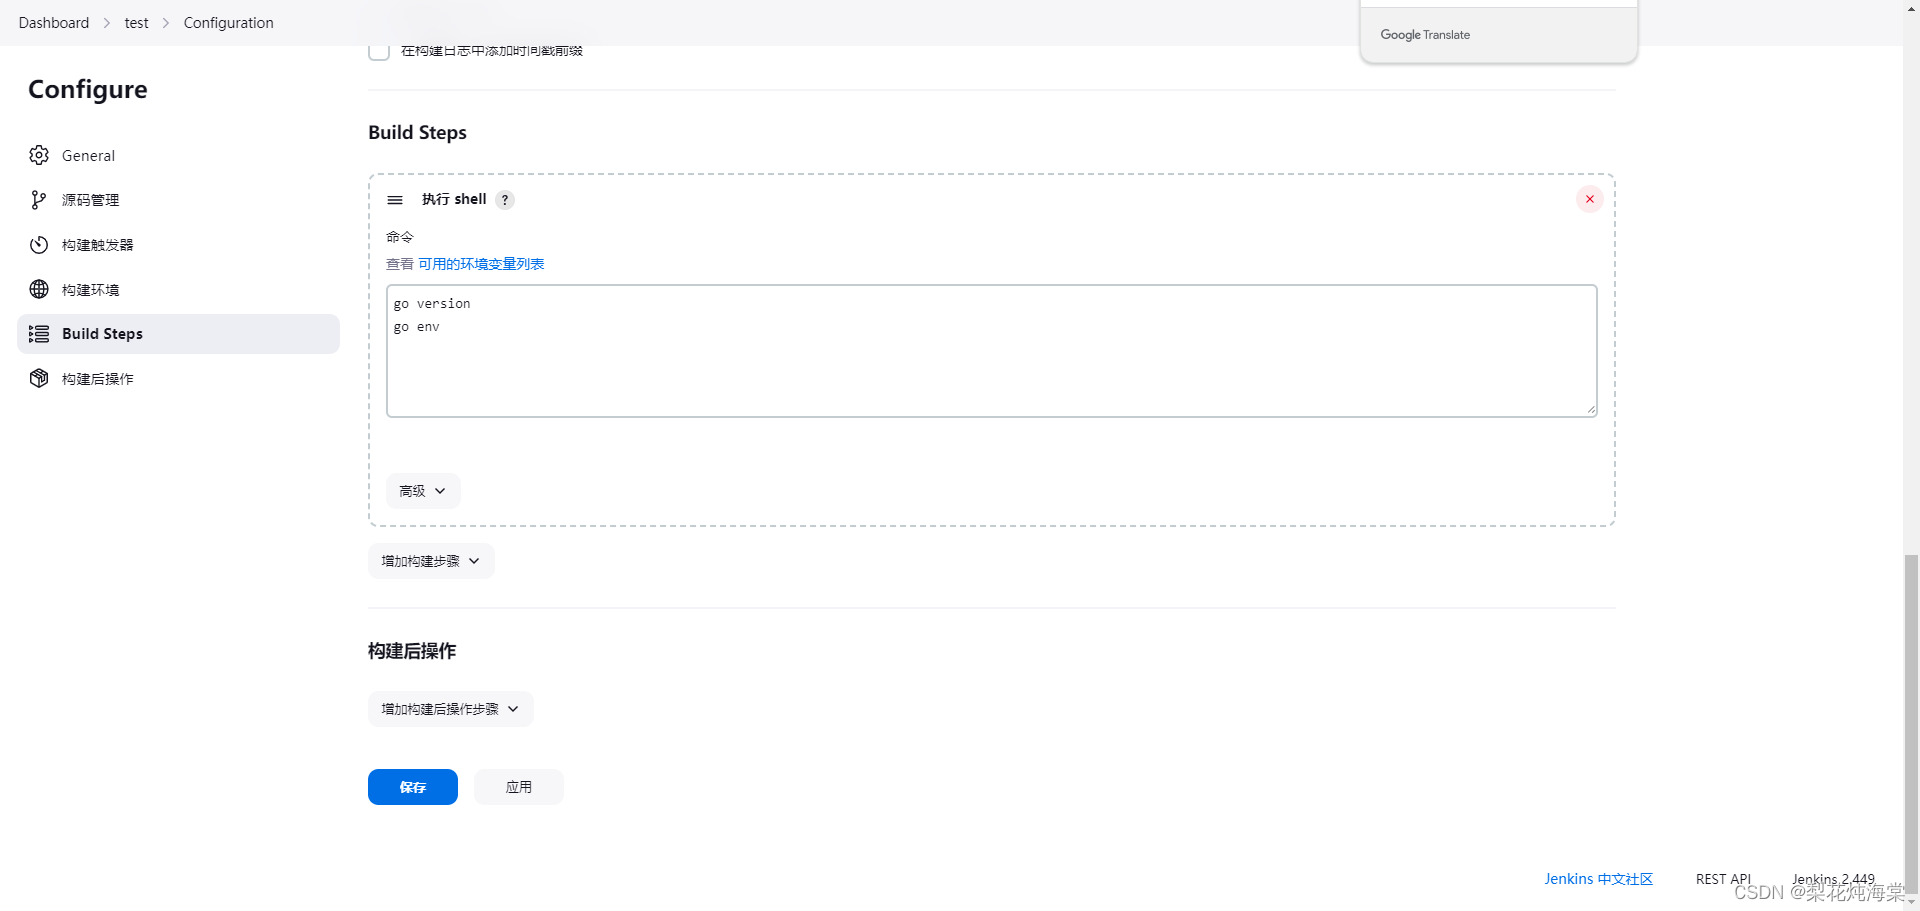This screenshot has width=1920, height=911.
Task: Click the Build Steps list icon
Action: [39, 334]
